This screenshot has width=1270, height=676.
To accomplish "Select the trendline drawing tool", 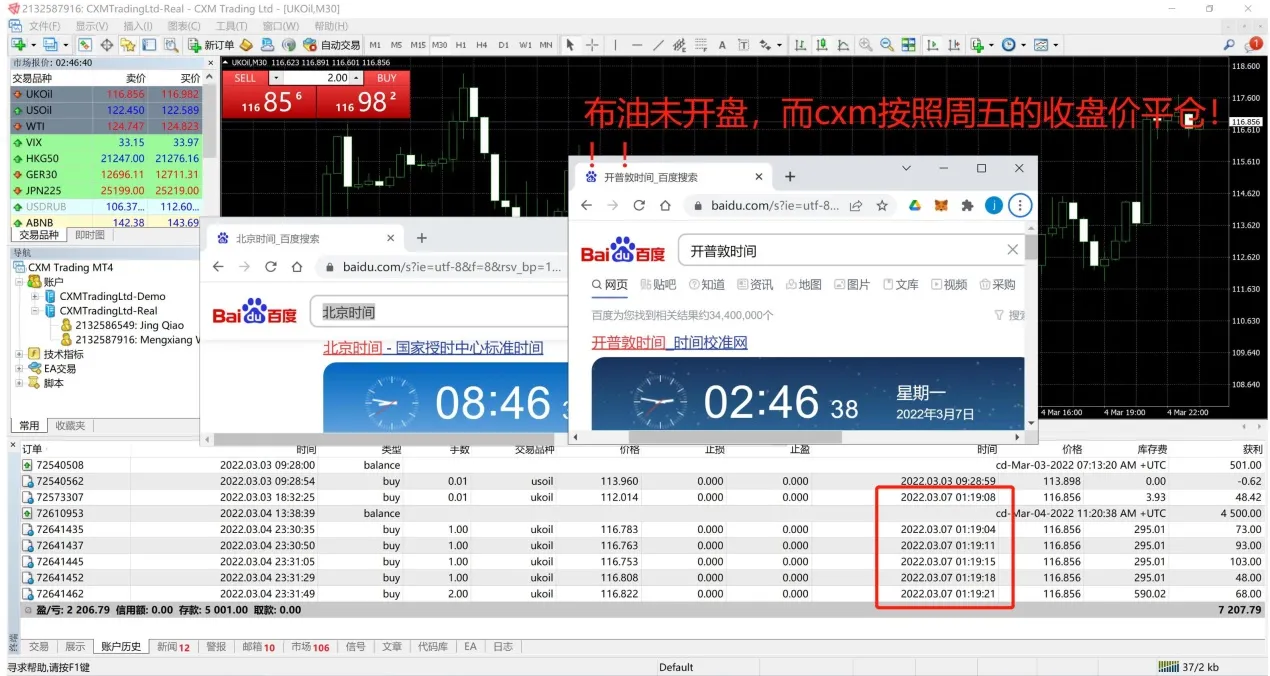I will [x=658, y=45].
